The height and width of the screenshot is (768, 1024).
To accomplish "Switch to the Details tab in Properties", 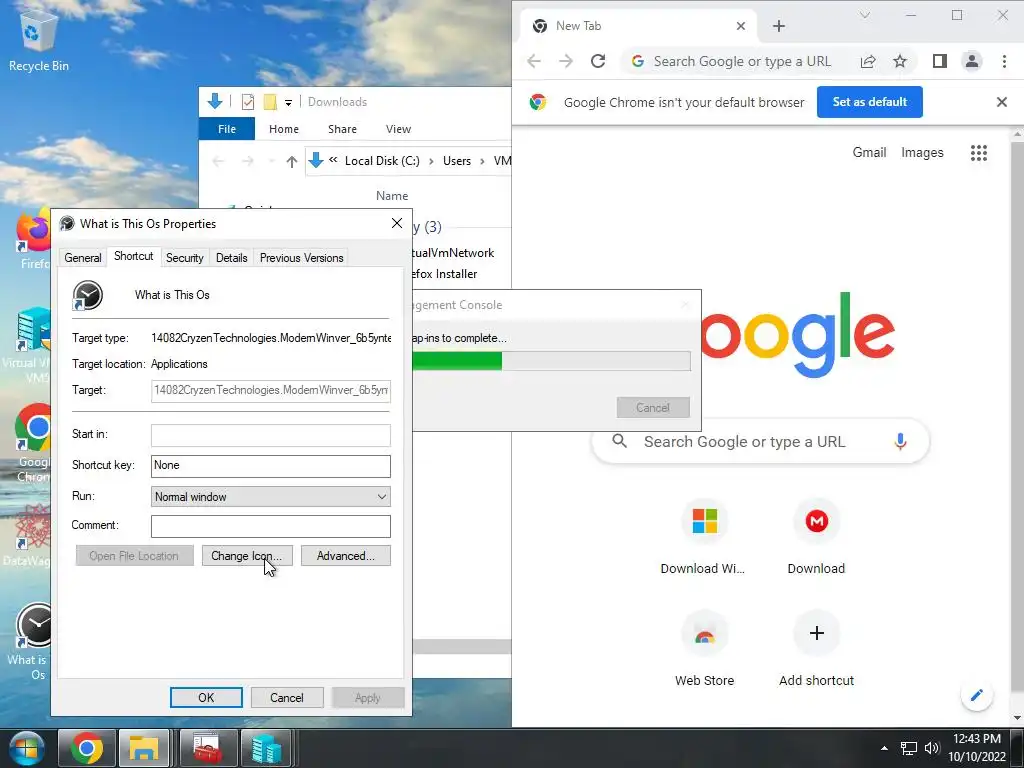I will coord(232,257).
